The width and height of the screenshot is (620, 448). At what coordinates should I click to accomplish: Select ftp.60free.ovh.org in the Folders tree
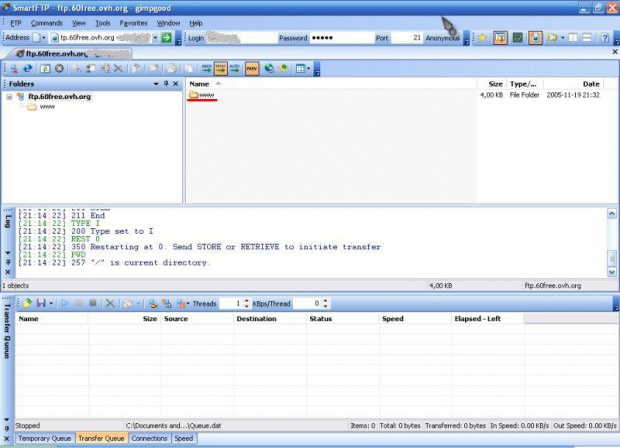(x=59, y=96)
